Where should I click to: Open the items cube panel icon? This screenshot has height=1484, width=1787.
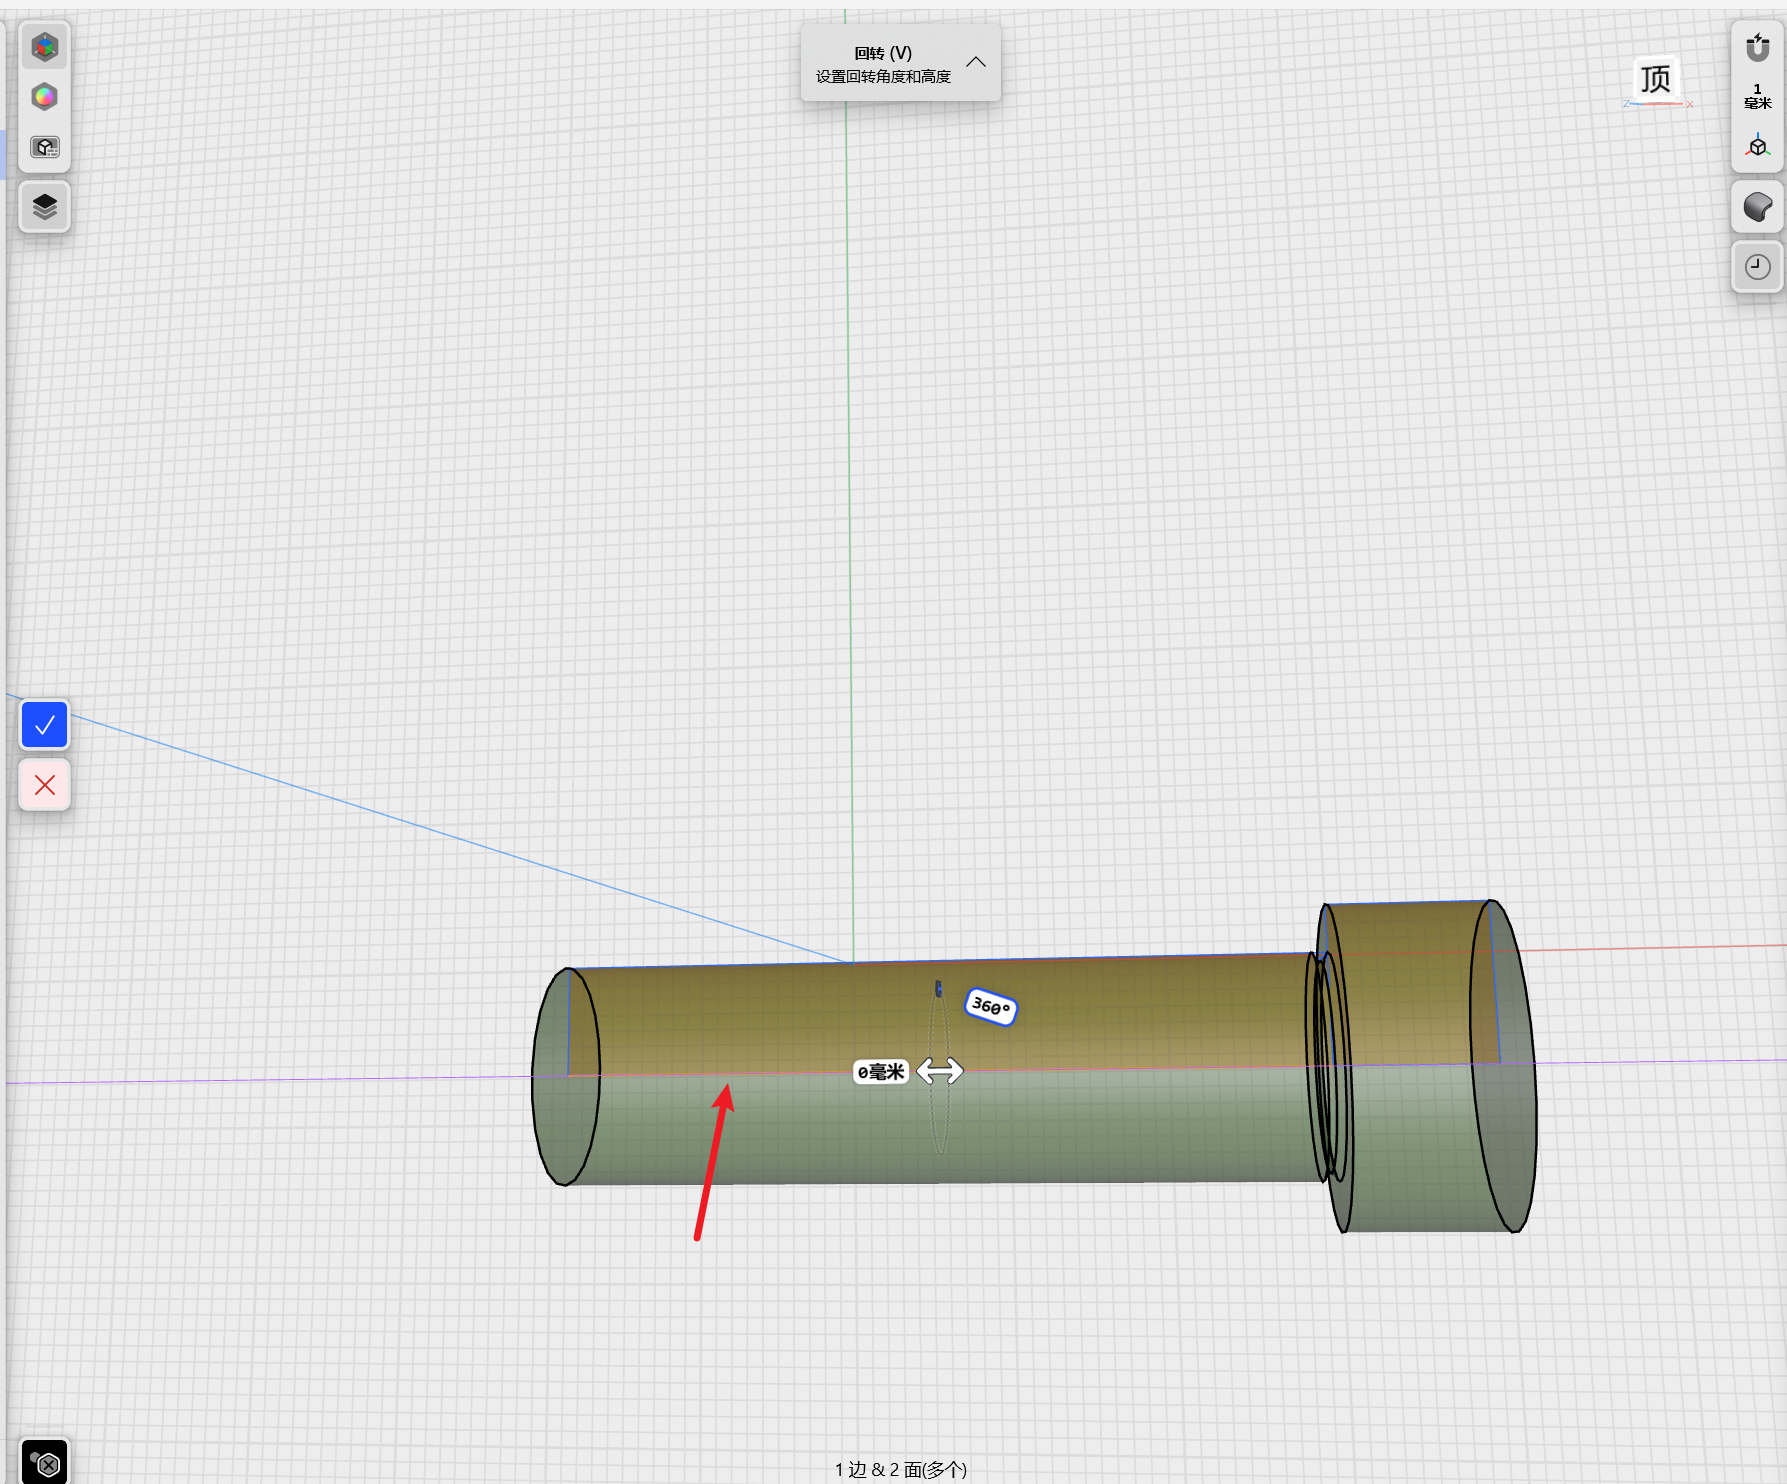(x=45, y=47)
